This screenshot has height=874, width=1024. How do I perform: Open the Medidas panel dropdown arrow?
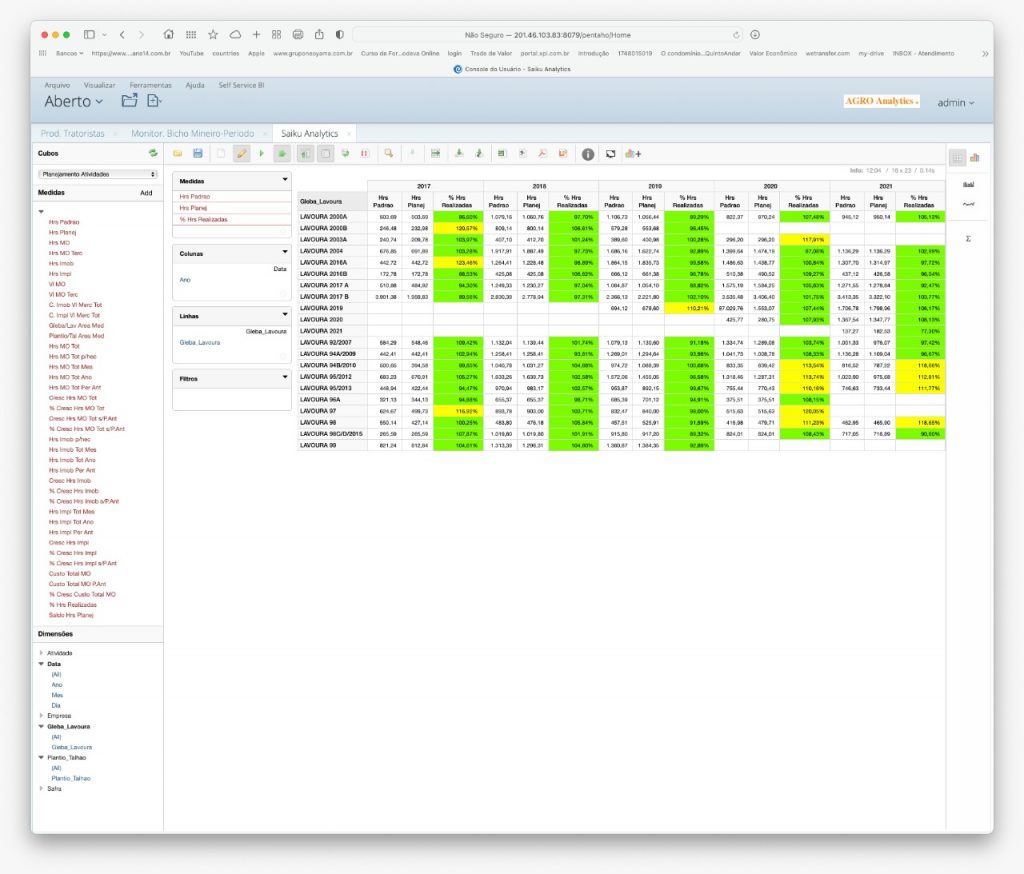coord(285,180)
